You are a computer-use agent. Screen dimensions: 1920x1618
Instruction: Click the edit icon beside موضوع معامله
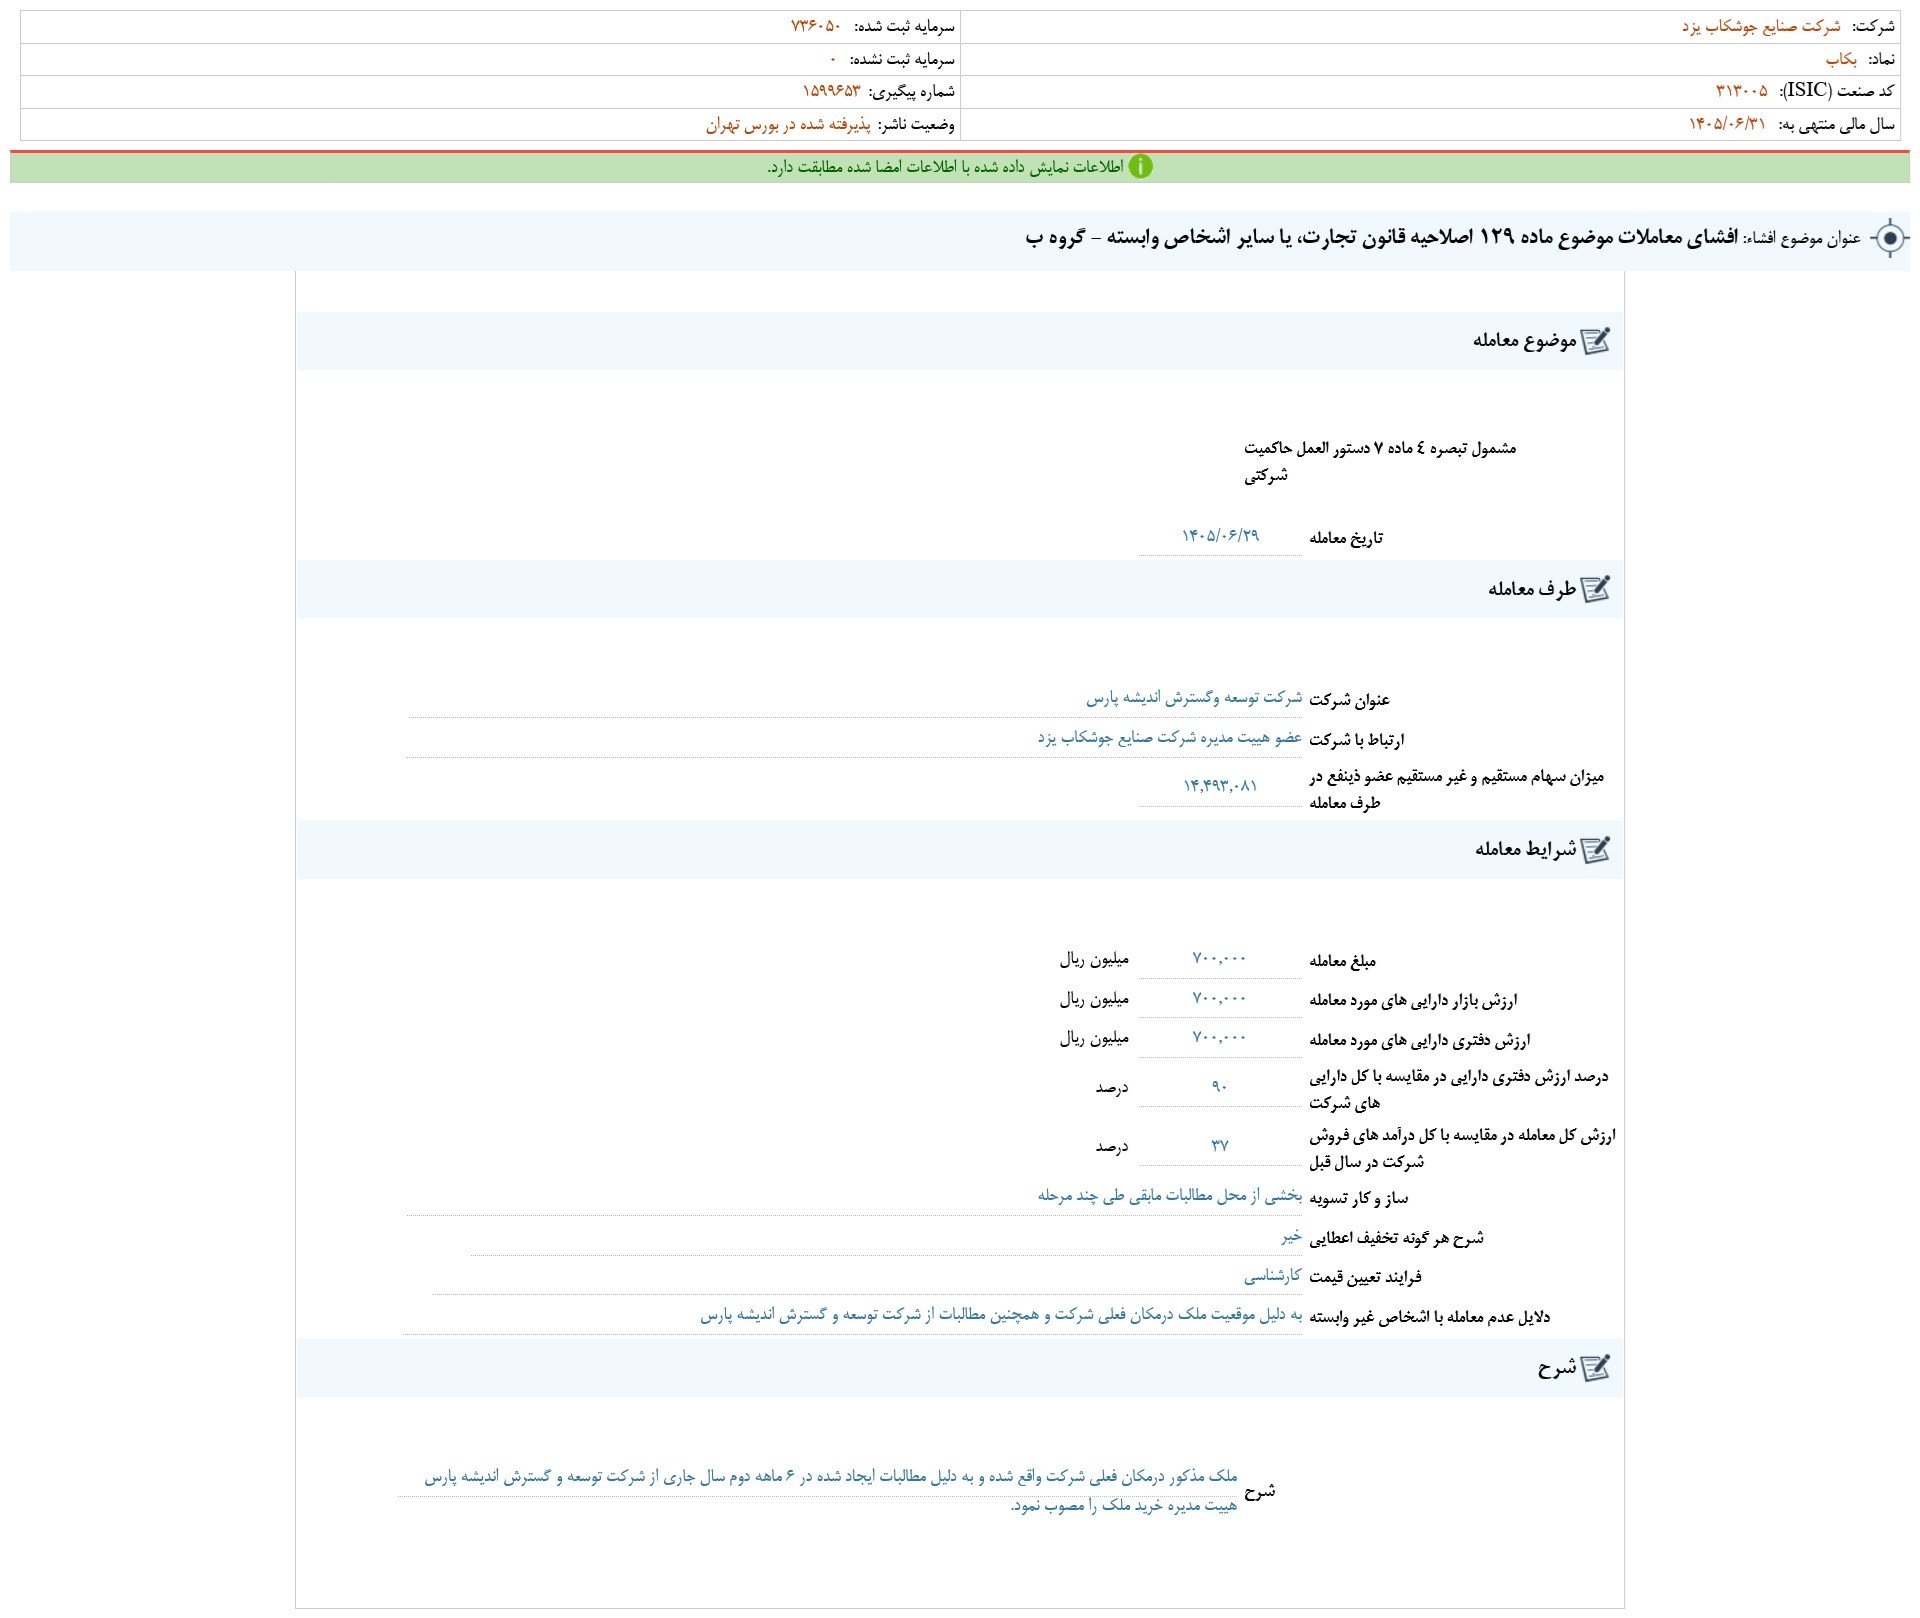coord(1595,341)
